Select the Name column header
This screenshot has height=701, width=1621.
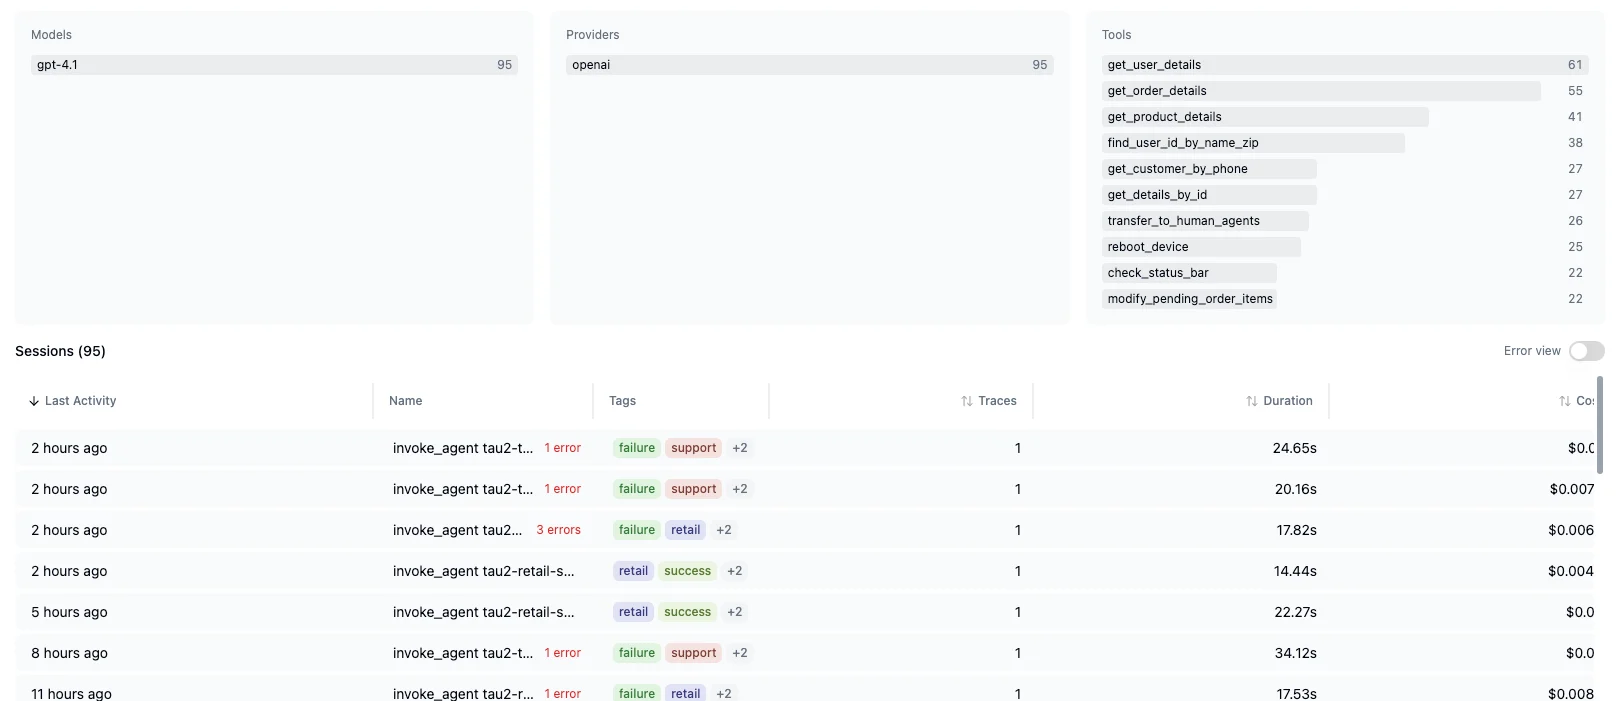pos(406,401)
